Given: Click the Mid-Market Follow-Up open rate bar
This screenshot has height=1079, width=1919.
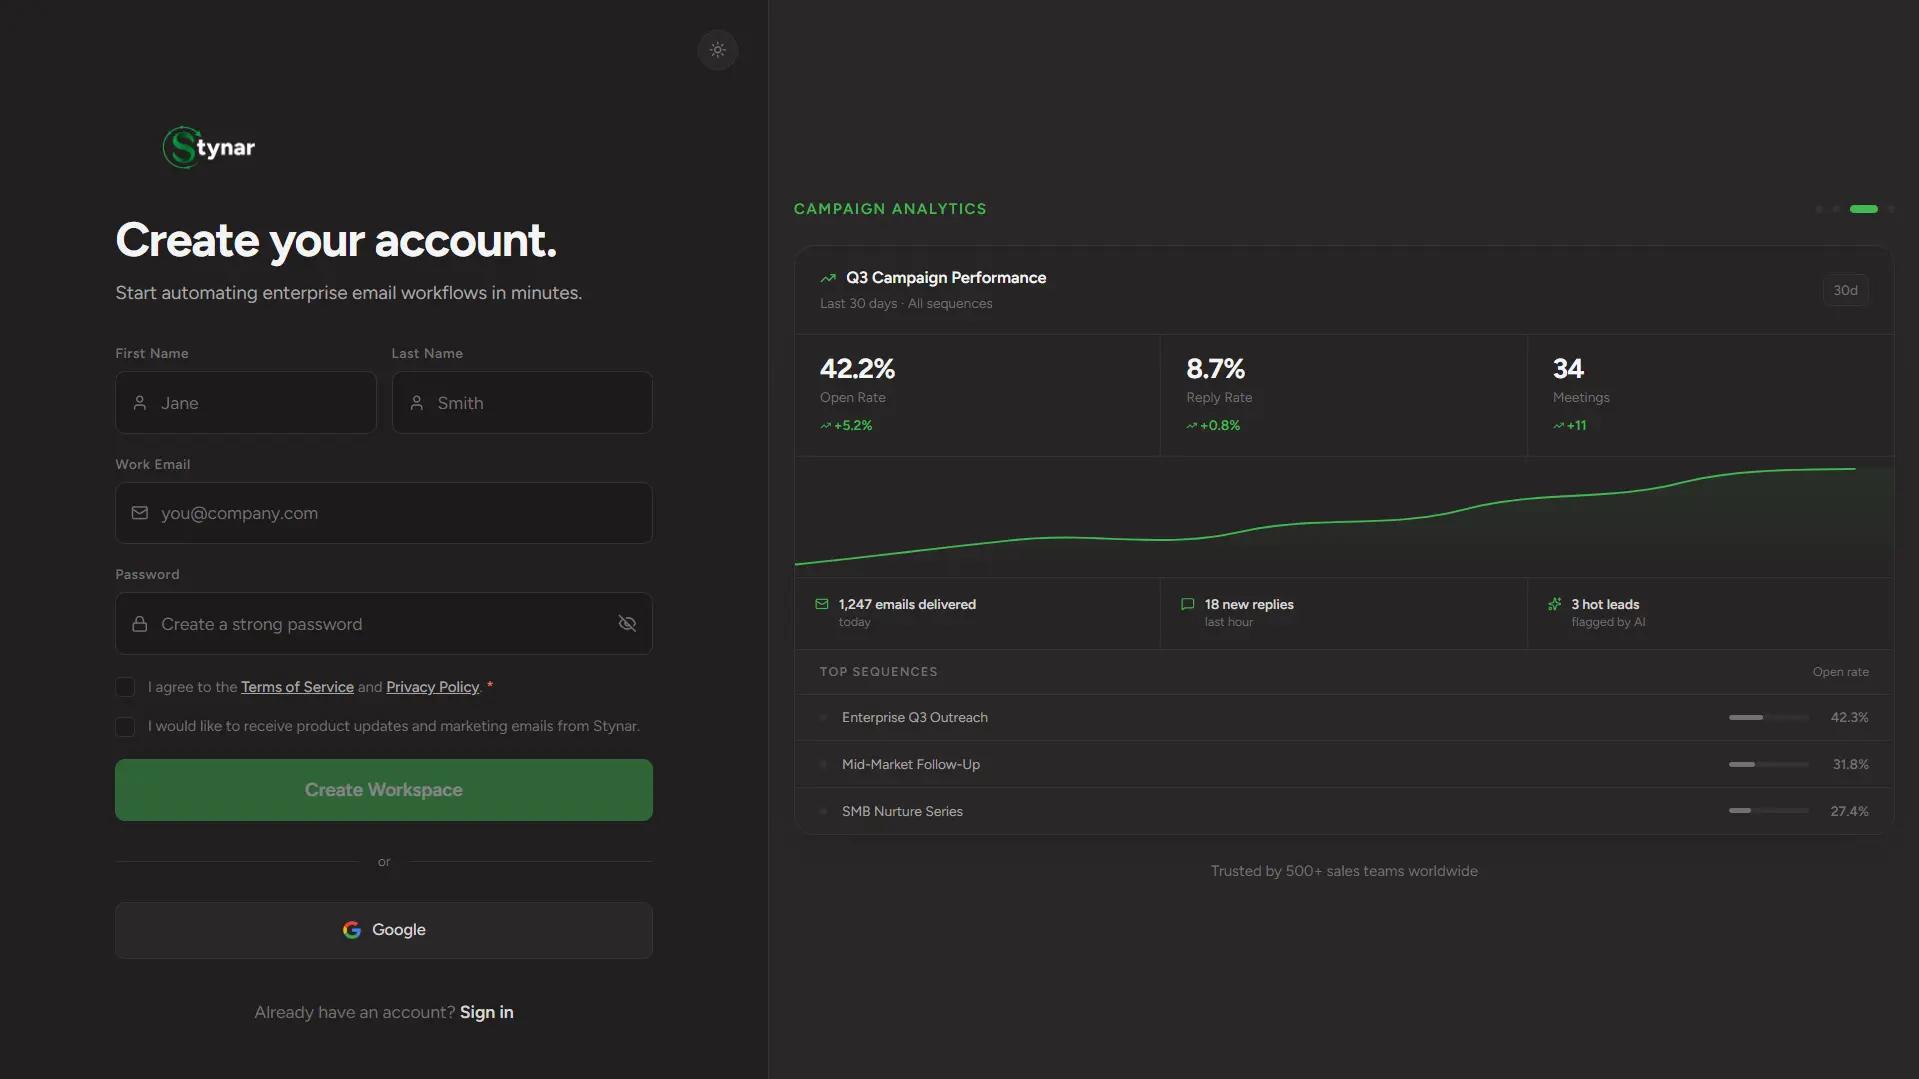Looking at the screenshot, I should pyautogui.click(x=1768, y=765).
